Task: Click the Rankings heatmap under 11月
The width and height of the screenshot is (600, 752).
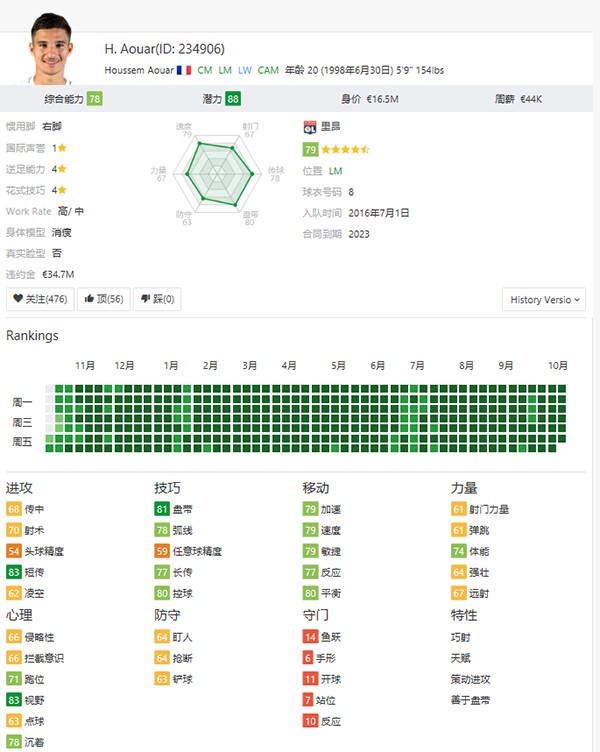Action: coord(84,415)
